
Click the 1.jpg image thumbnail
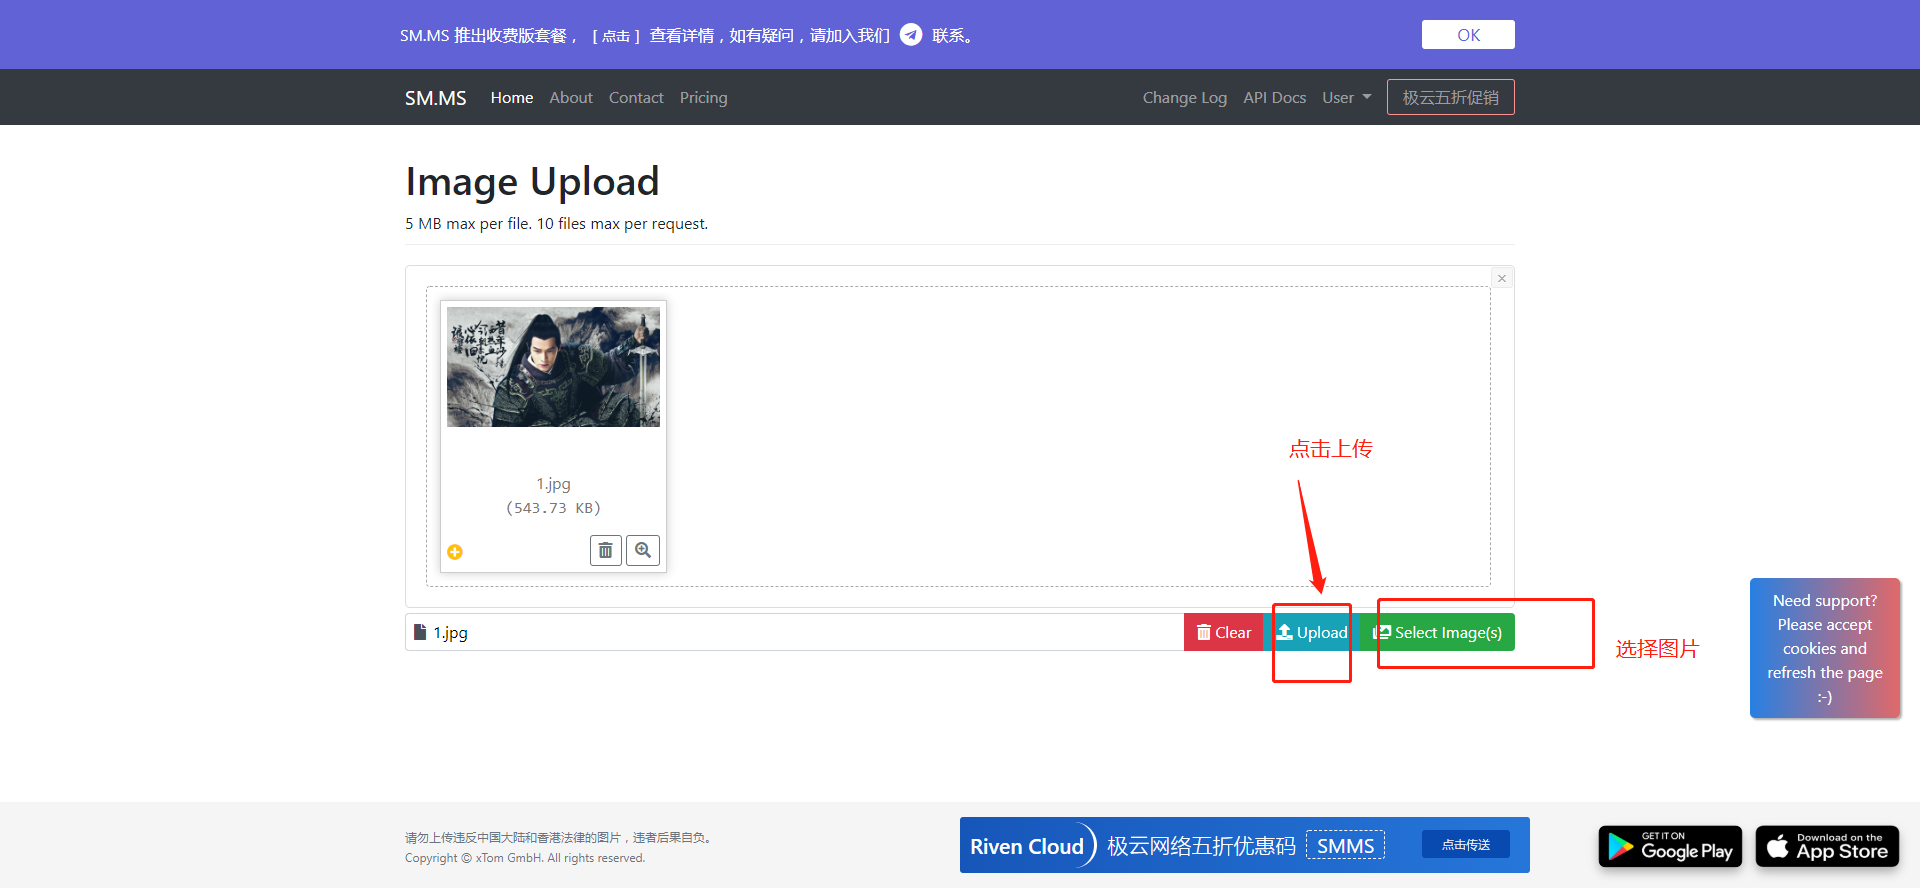coord(553,367)
